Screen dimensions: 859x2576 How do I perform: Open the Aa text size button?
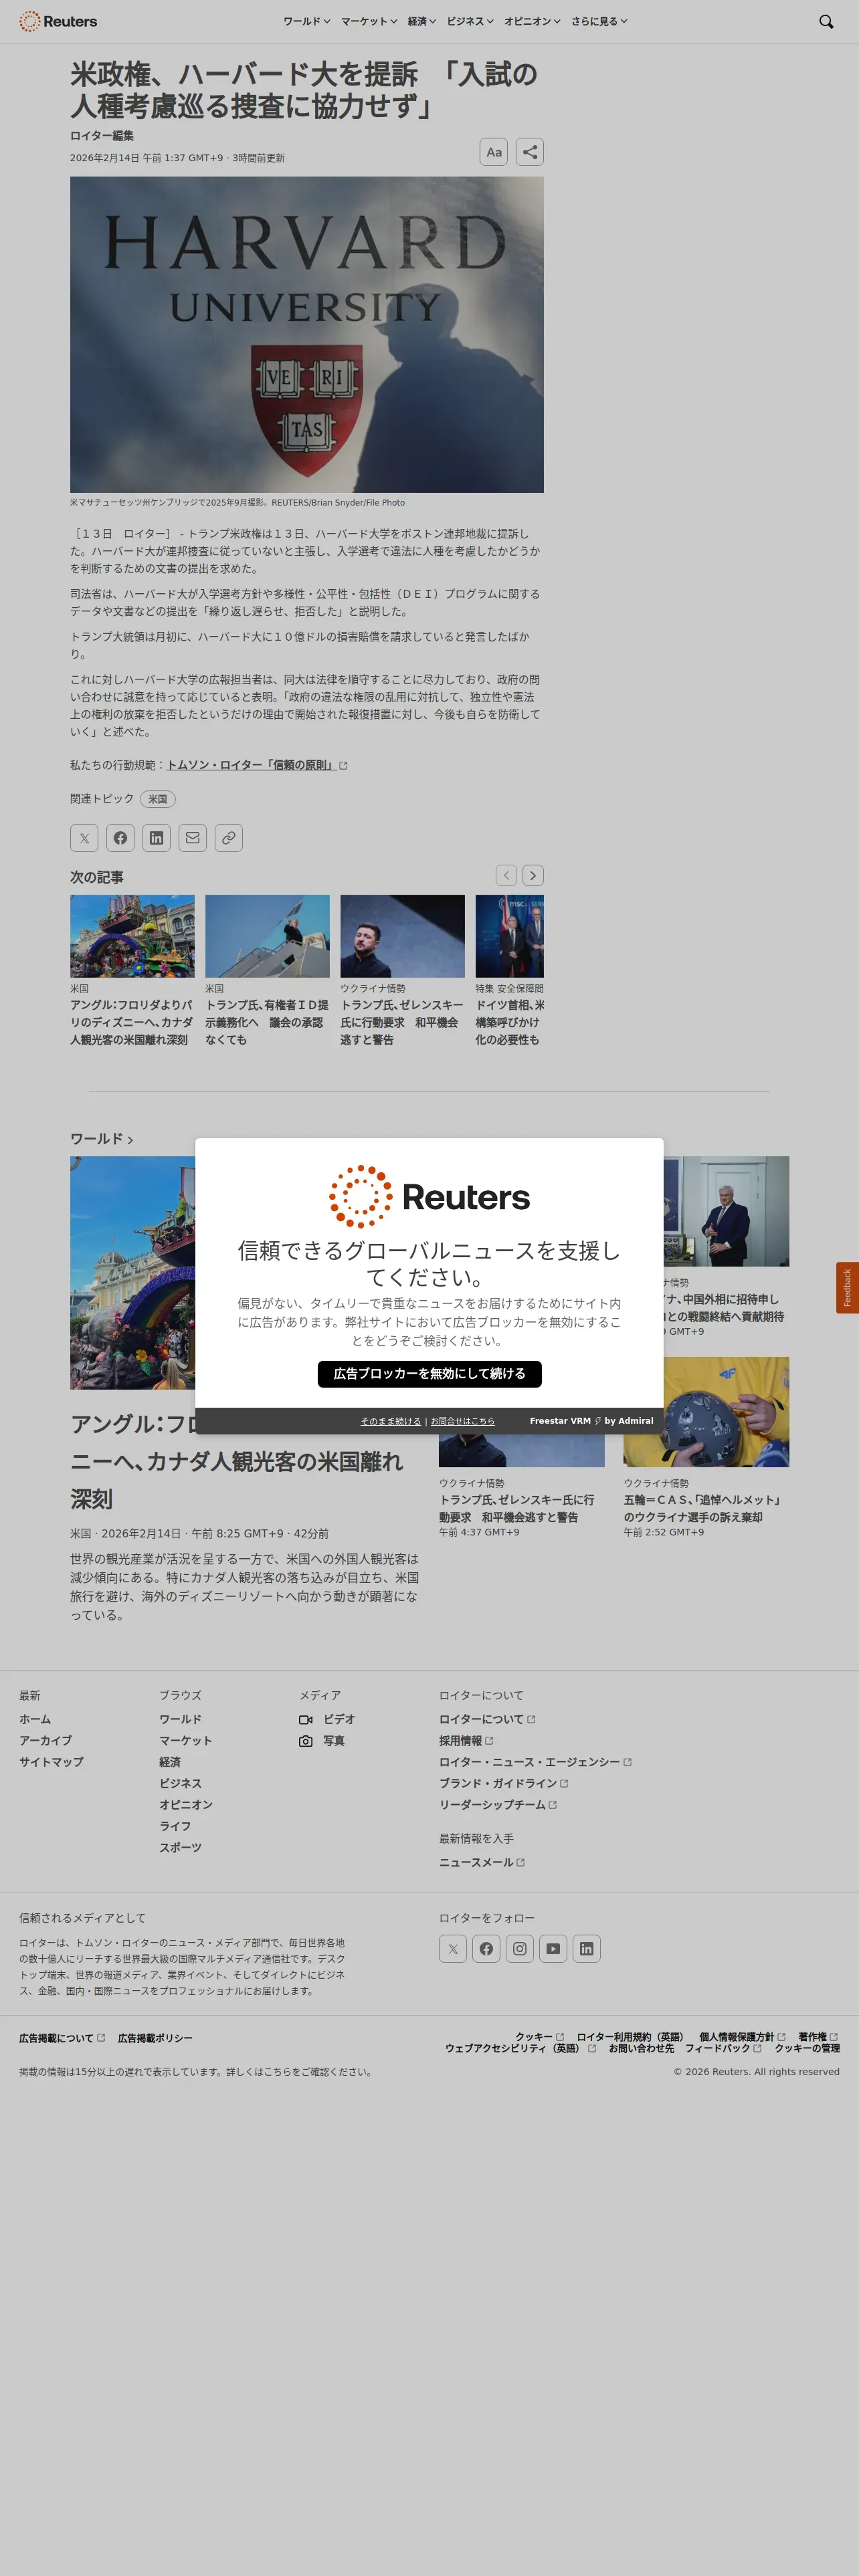coord(494,152)
